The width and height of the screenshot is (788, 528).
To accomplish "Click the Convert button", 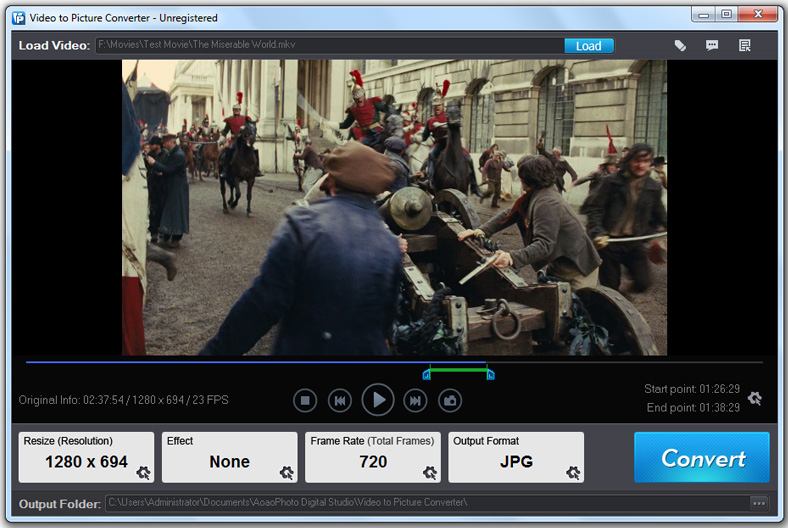I will point(702,458).
